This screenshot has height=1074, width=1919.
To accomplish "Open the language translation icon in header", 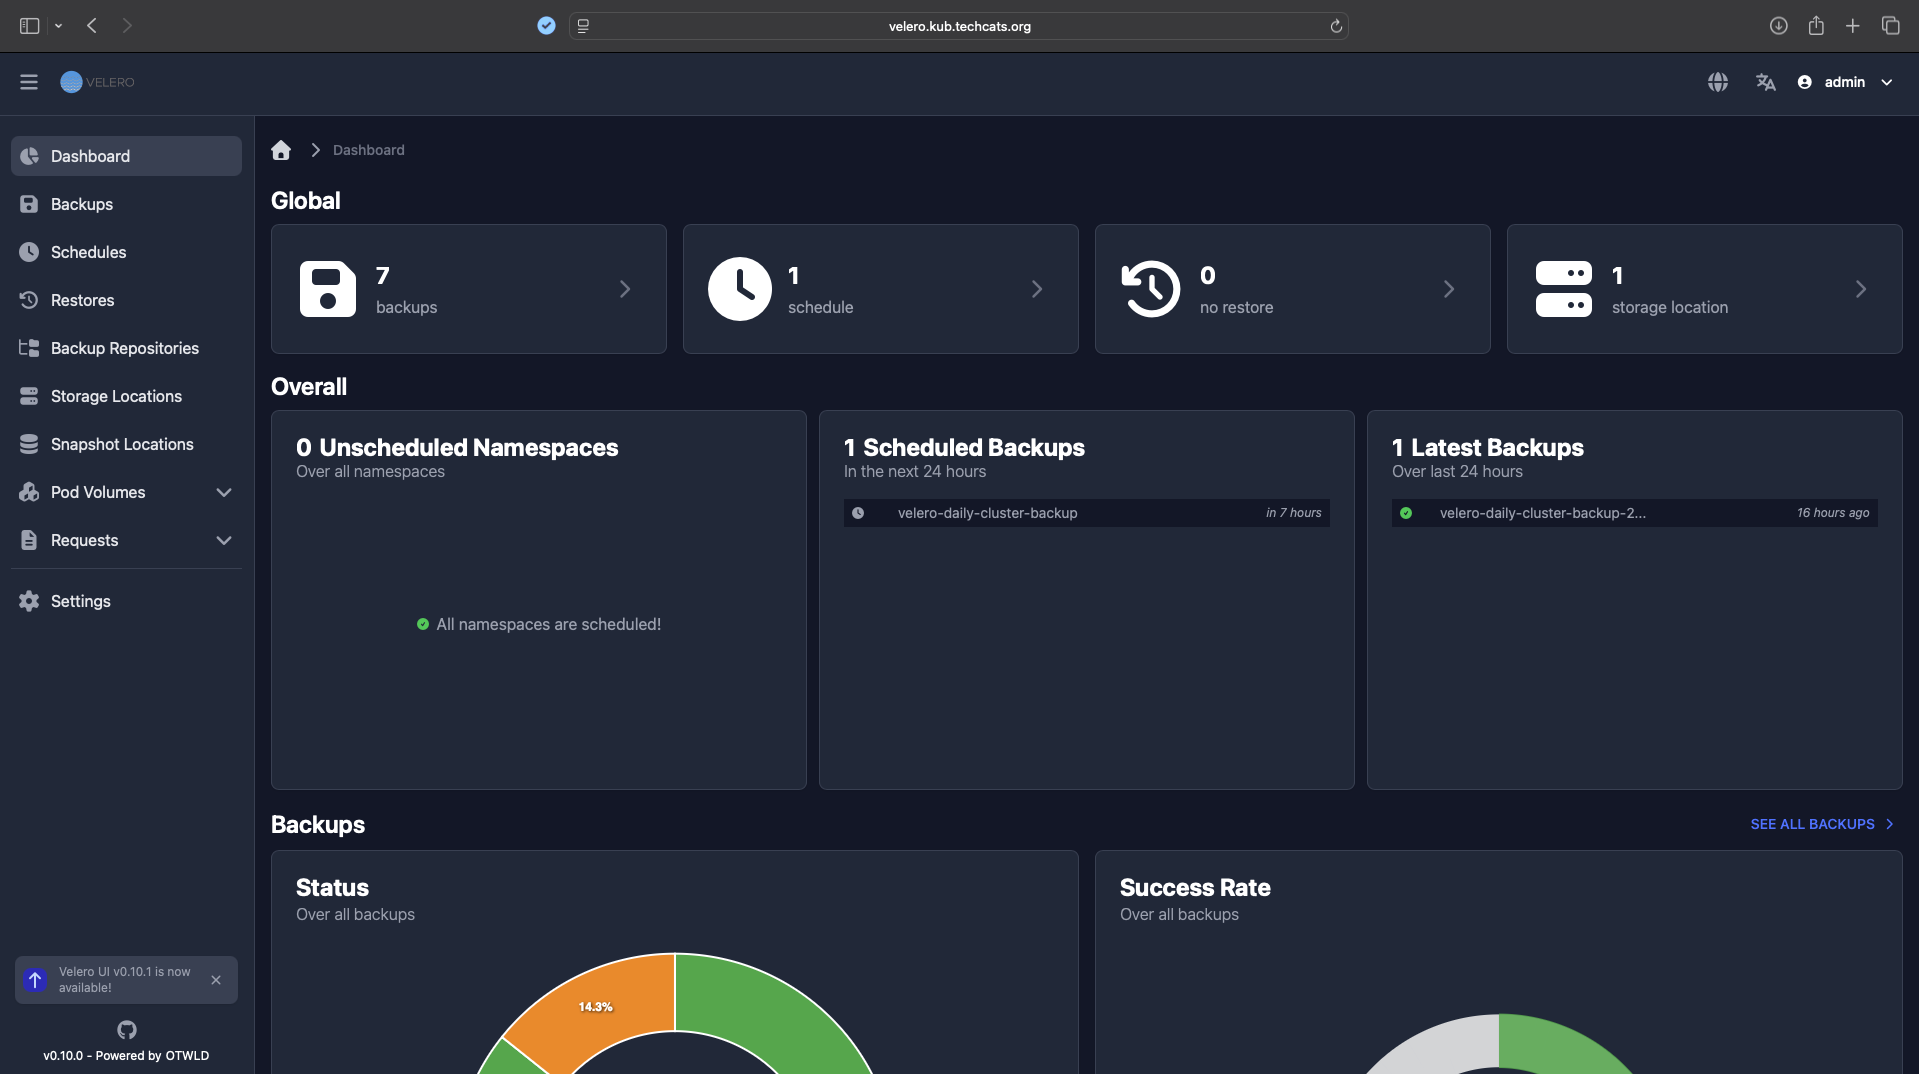I will click(x=1764, y=81).
